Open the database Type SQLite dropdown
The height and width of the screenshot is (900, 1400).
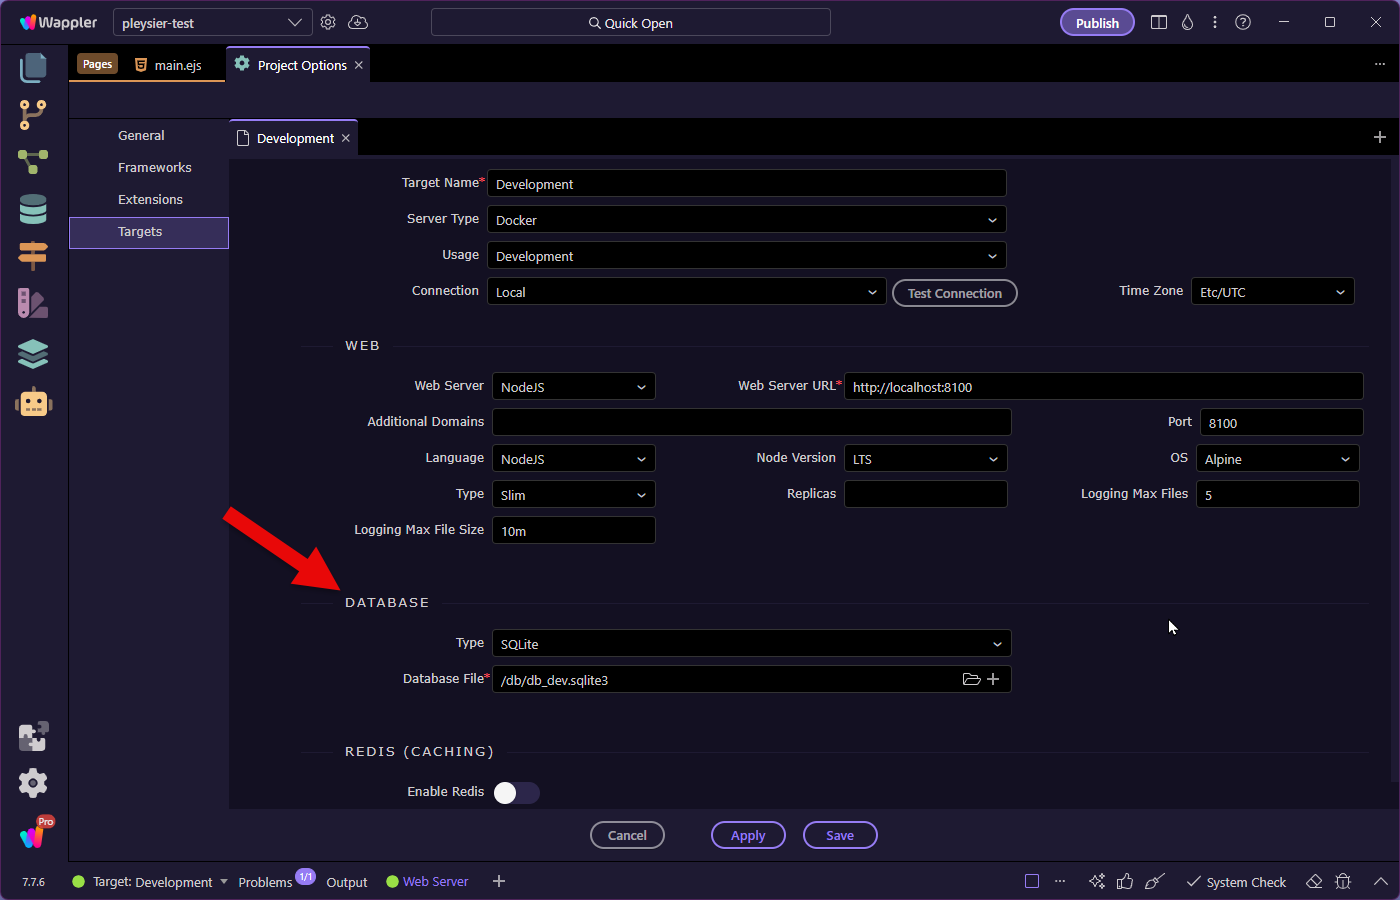click(751, 644)
